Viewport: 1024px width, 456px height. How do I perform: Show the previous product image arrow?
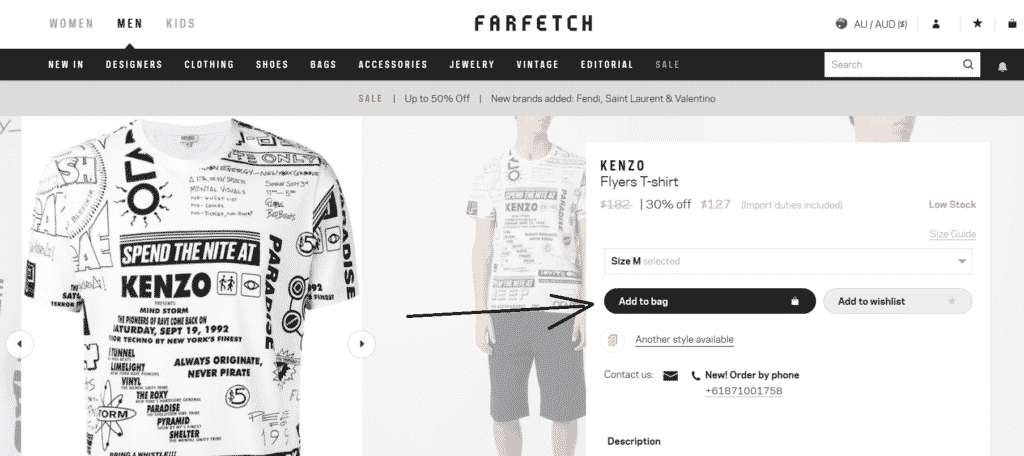pyautogui.click(x=20, y=344)
